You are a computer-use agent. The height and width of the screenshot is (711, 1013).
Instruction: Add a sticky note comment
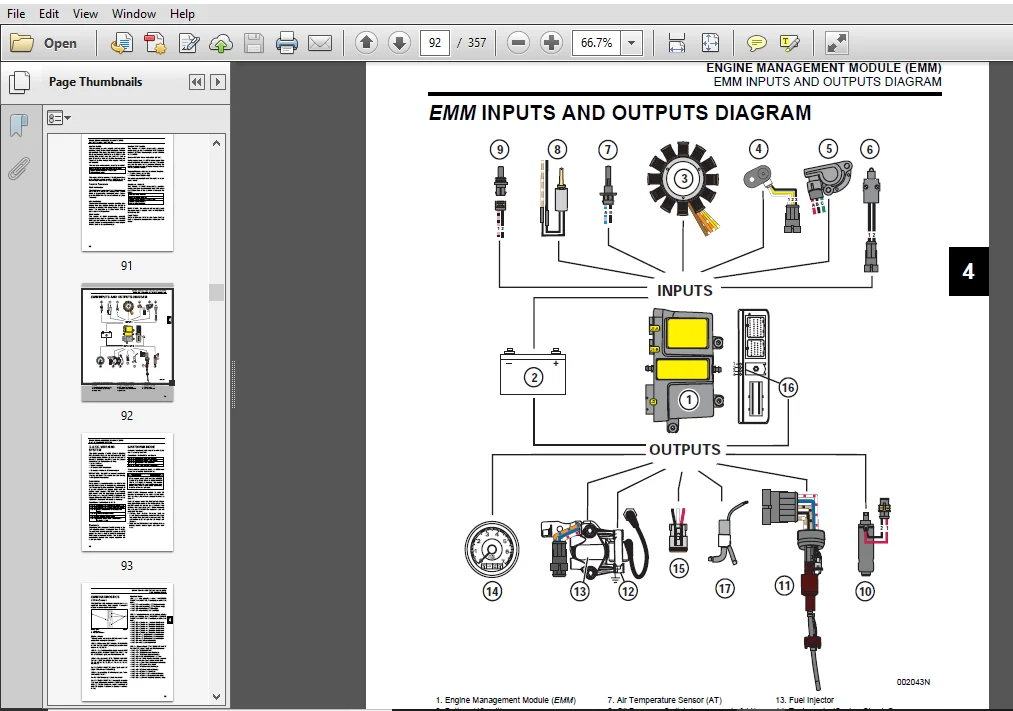[x=757, y=43]
